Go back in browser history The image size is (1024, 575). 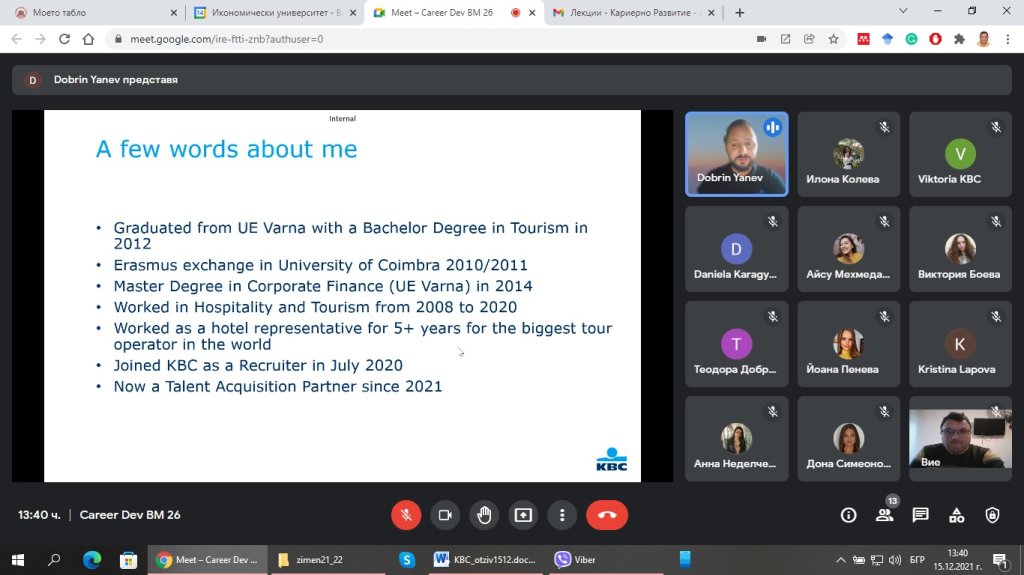[16, 39]
